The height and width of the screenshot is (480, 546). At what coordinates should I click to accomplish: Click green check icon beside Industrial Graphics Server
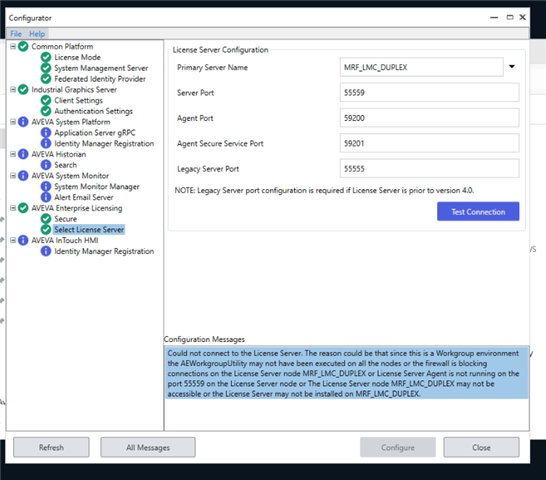[x=23, y=90]
